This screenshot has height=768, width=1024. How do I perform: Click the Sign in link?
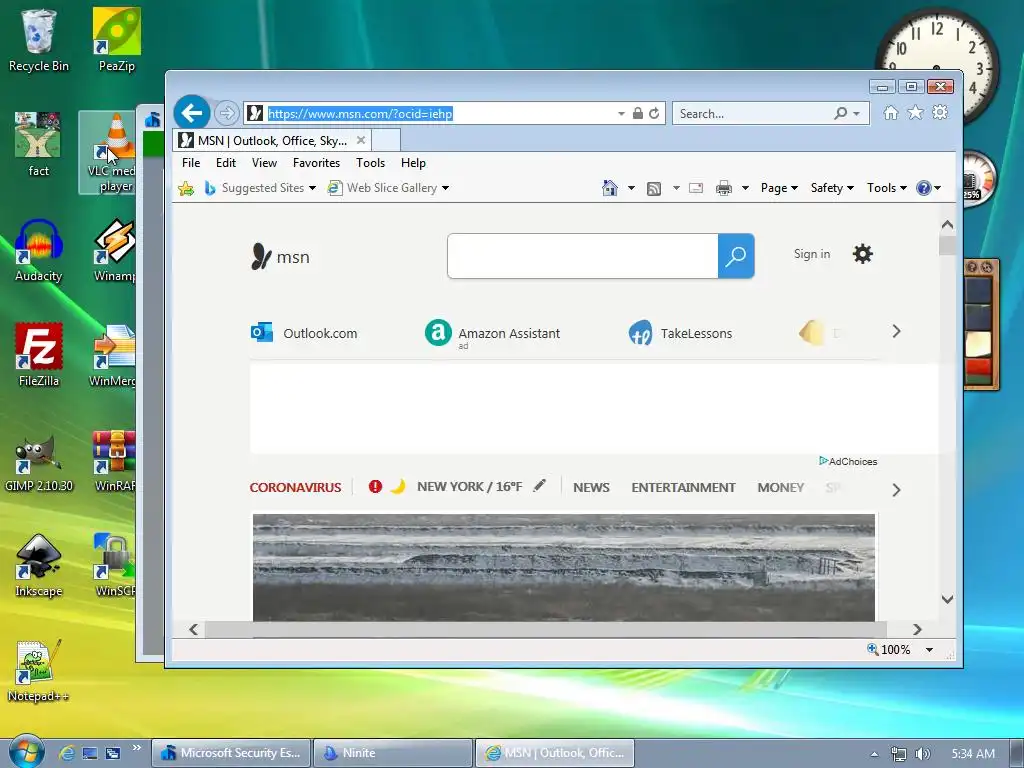(x=812, y=254)
